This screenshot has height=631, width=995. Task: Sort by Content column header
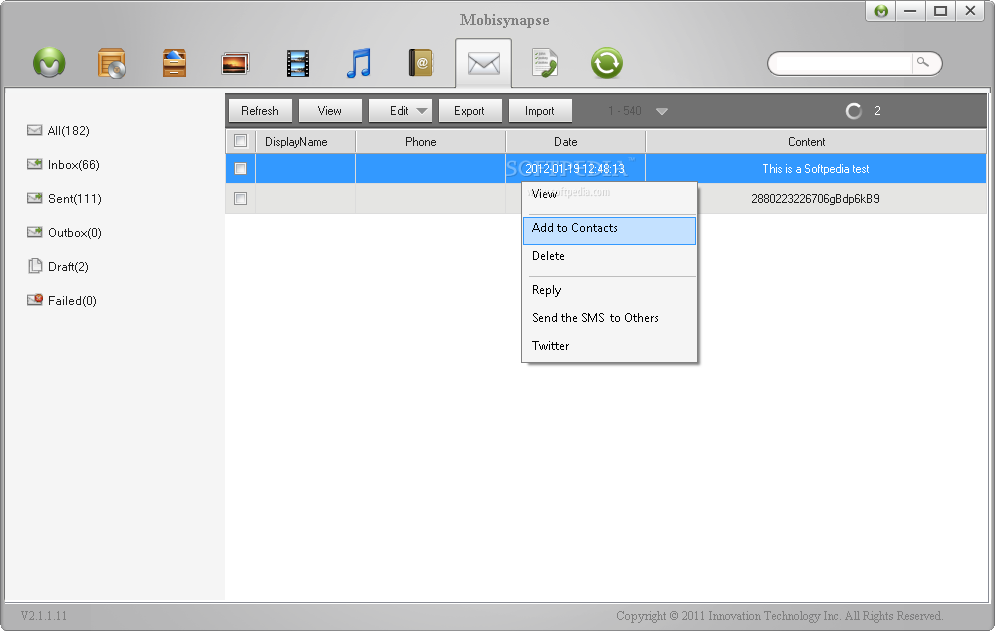(x=816, y=142)
